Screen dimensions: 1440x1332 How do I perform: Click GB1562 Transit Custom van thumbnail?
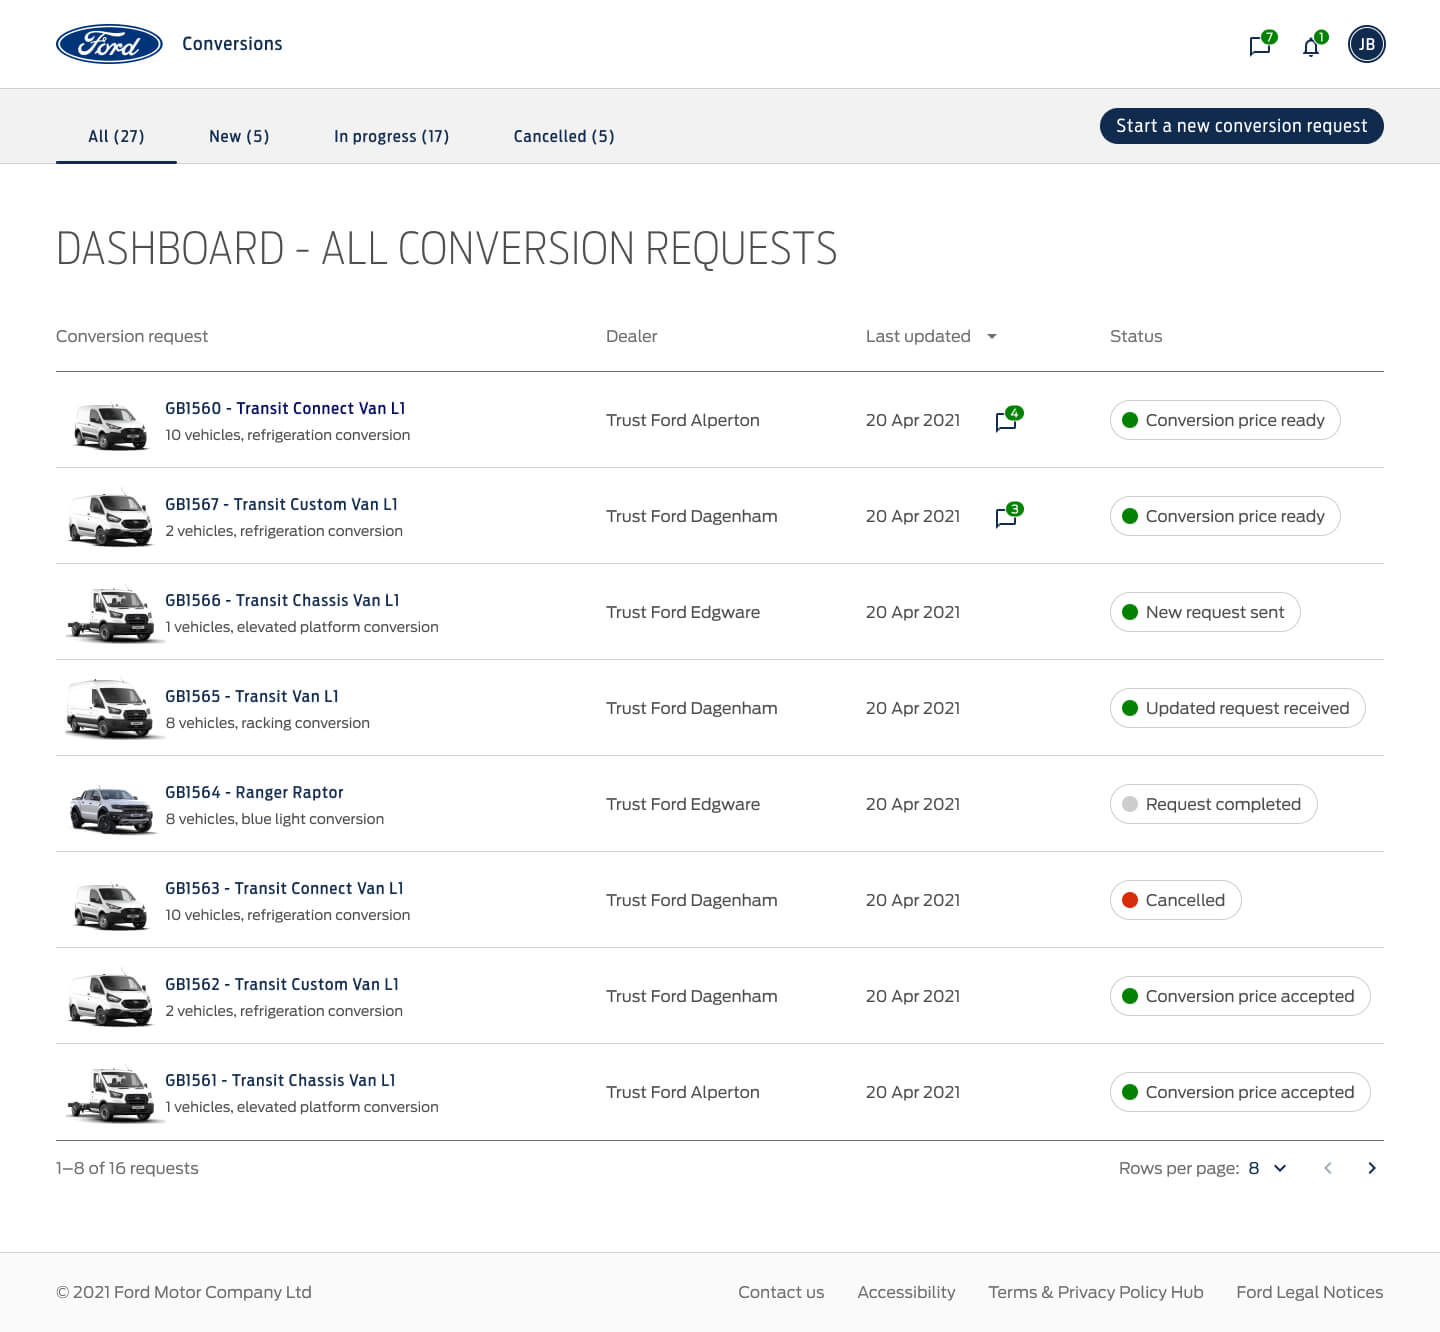110,998
